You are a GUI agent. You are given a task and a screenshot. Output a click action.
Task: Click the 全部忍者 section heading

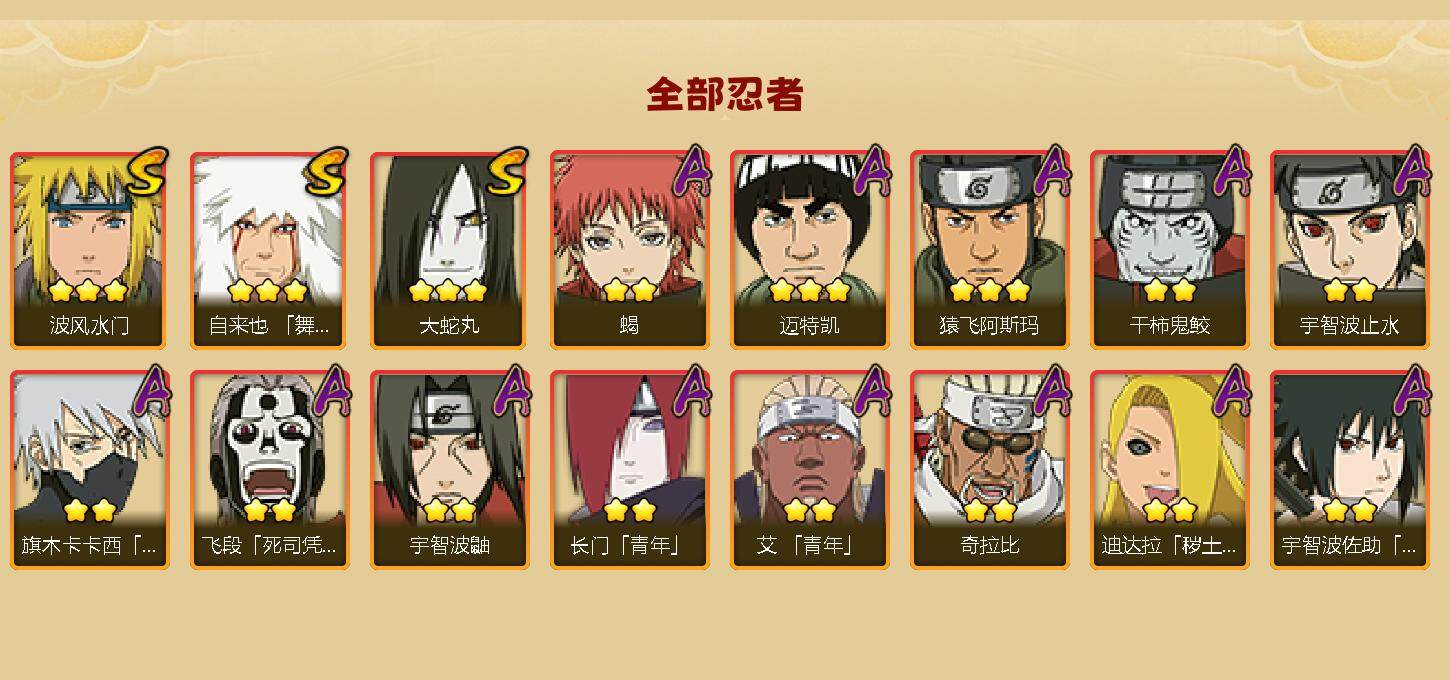725,94
